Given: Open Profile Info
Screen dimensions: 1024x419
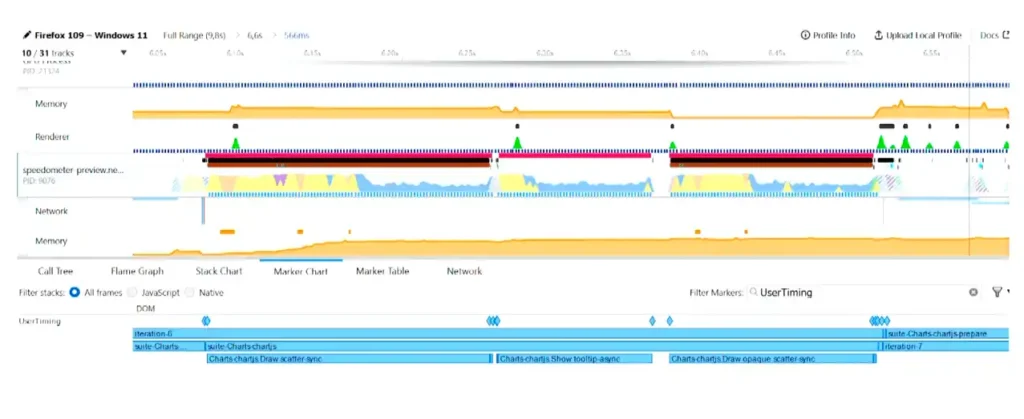Looking at the screenshot, I should click(828, 35).
